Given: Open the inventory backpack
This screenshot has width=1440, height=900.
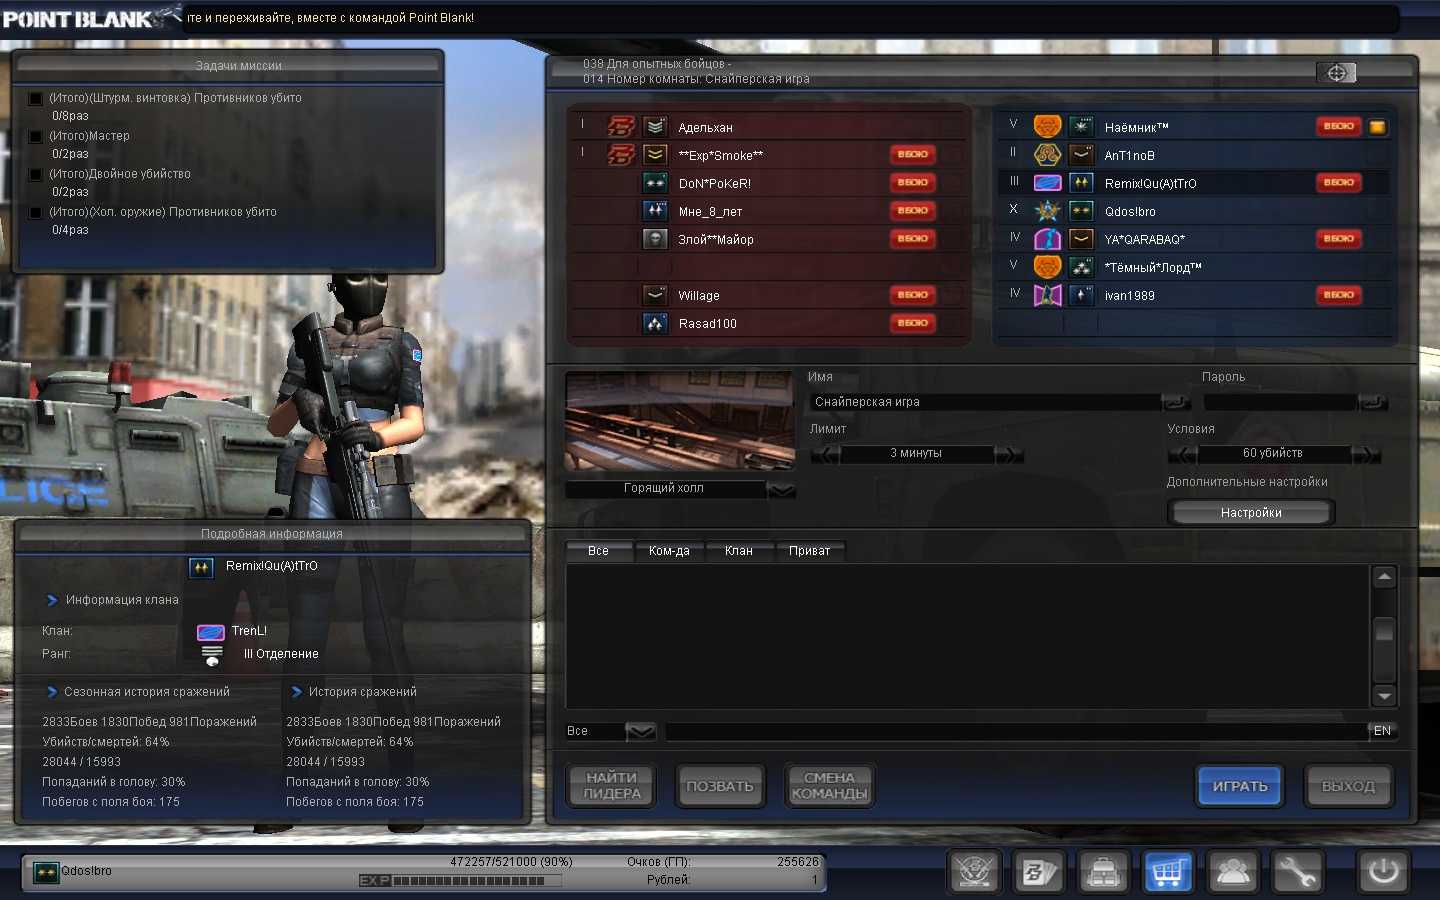Looking at the screenshot, I should pyautogui.click(x=1103, y=872).
